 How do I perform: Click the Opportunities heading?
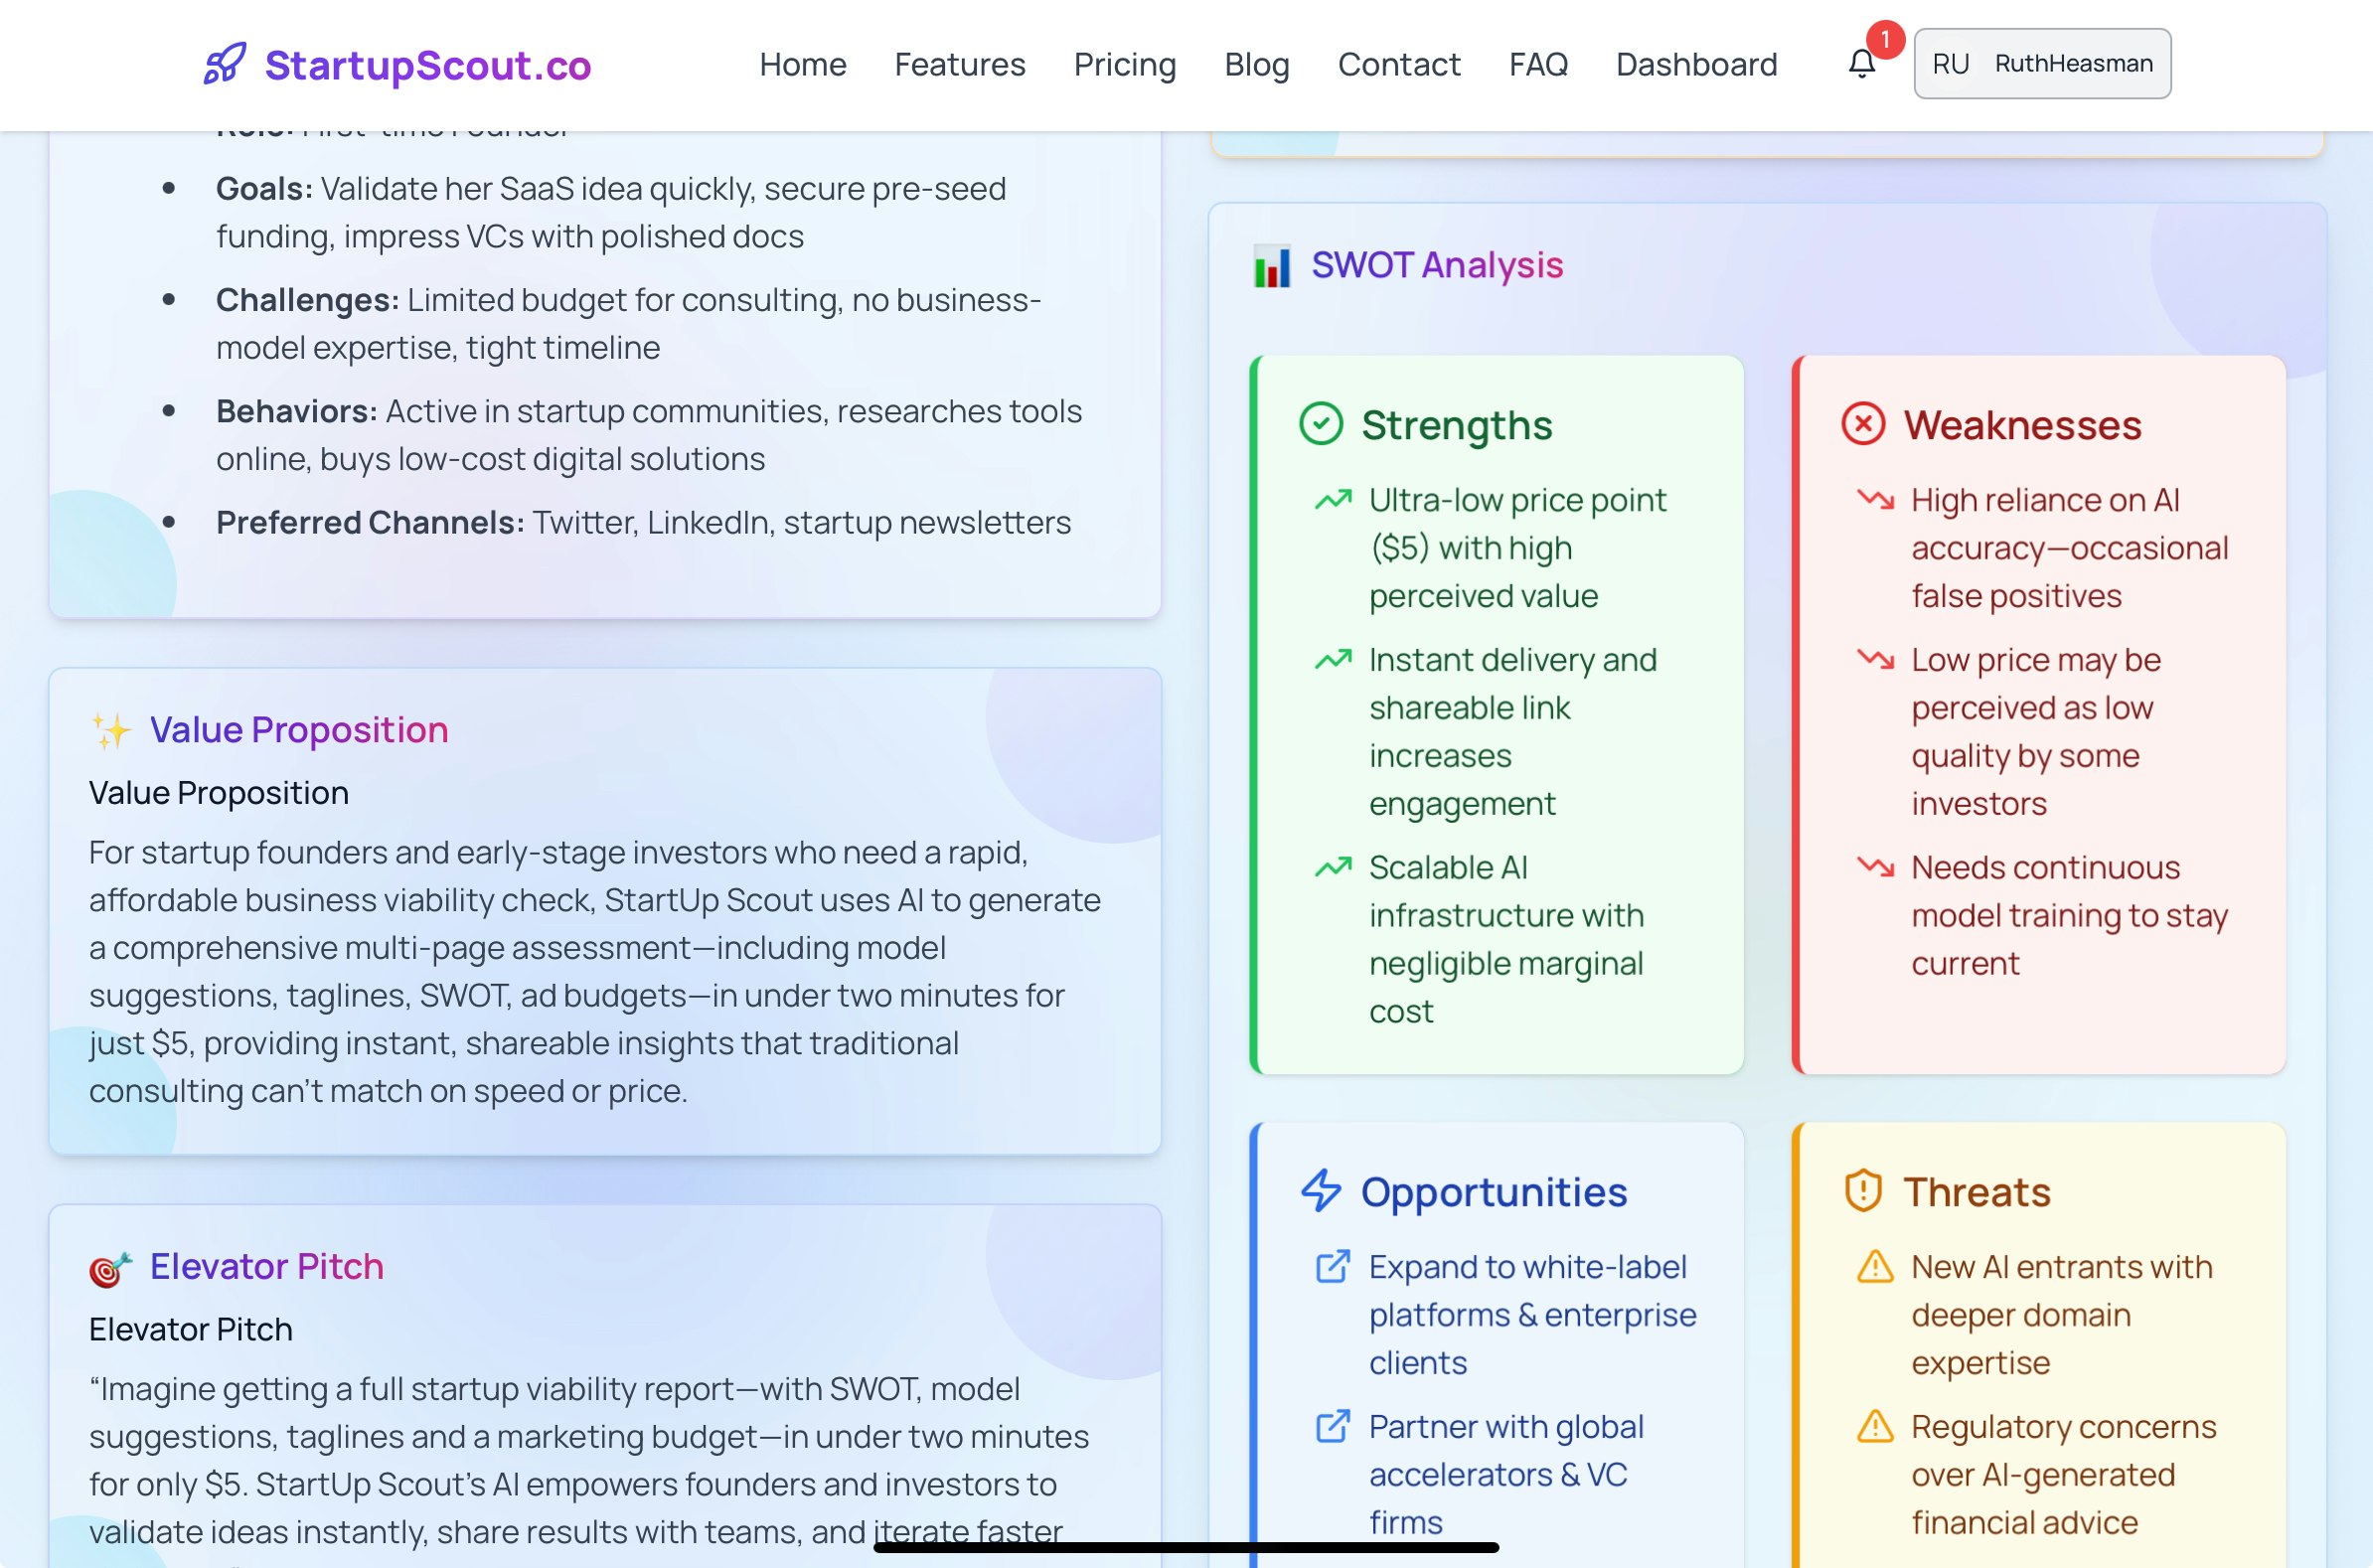tap(1494, 1192)
